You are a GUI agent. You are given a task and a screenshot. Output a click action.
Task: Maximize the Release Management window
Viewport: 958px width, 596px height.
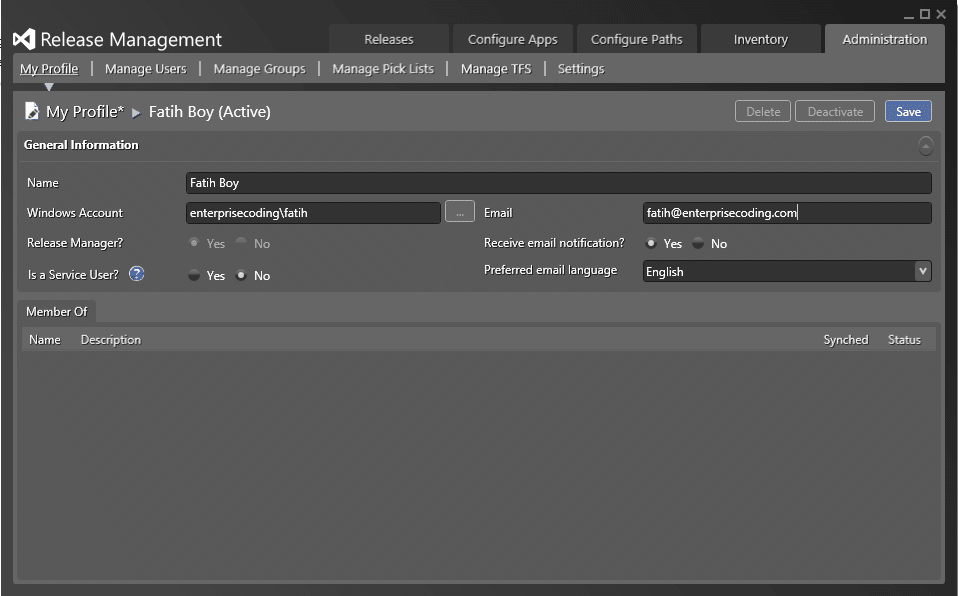[x=925, y=13]
